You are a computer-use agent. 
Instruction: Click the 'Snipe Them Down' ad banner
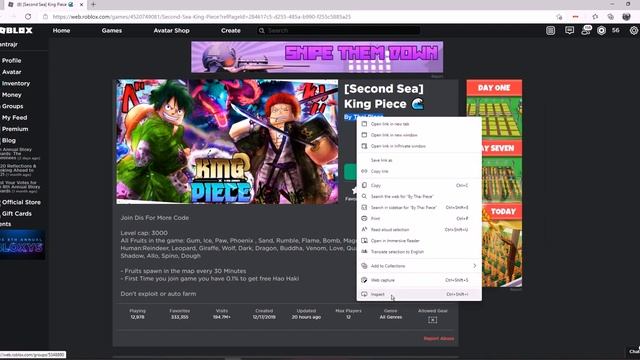[317, 57]
